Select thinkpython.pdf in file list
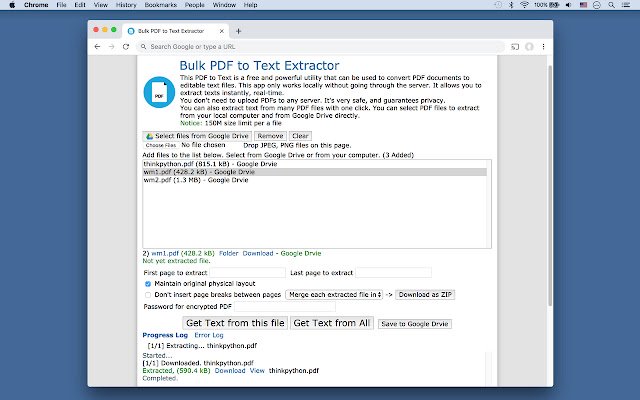This screenshot has height=400, width=640. 314,164
